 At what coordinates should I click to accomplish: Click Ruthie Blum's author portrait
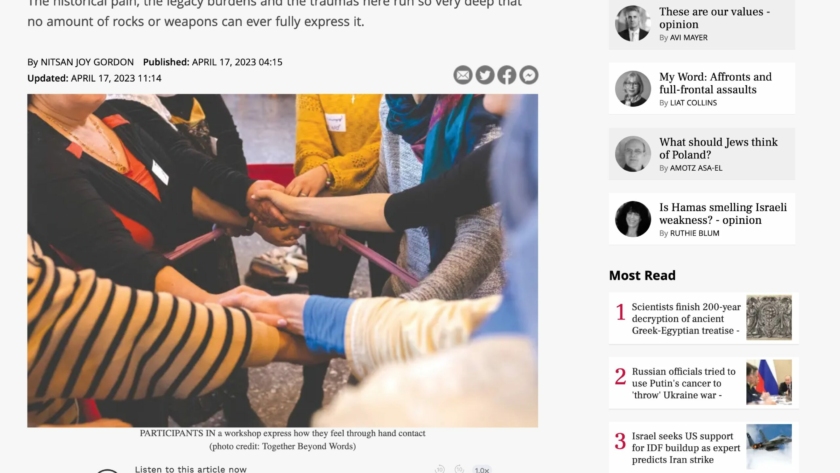pos(633,219)
